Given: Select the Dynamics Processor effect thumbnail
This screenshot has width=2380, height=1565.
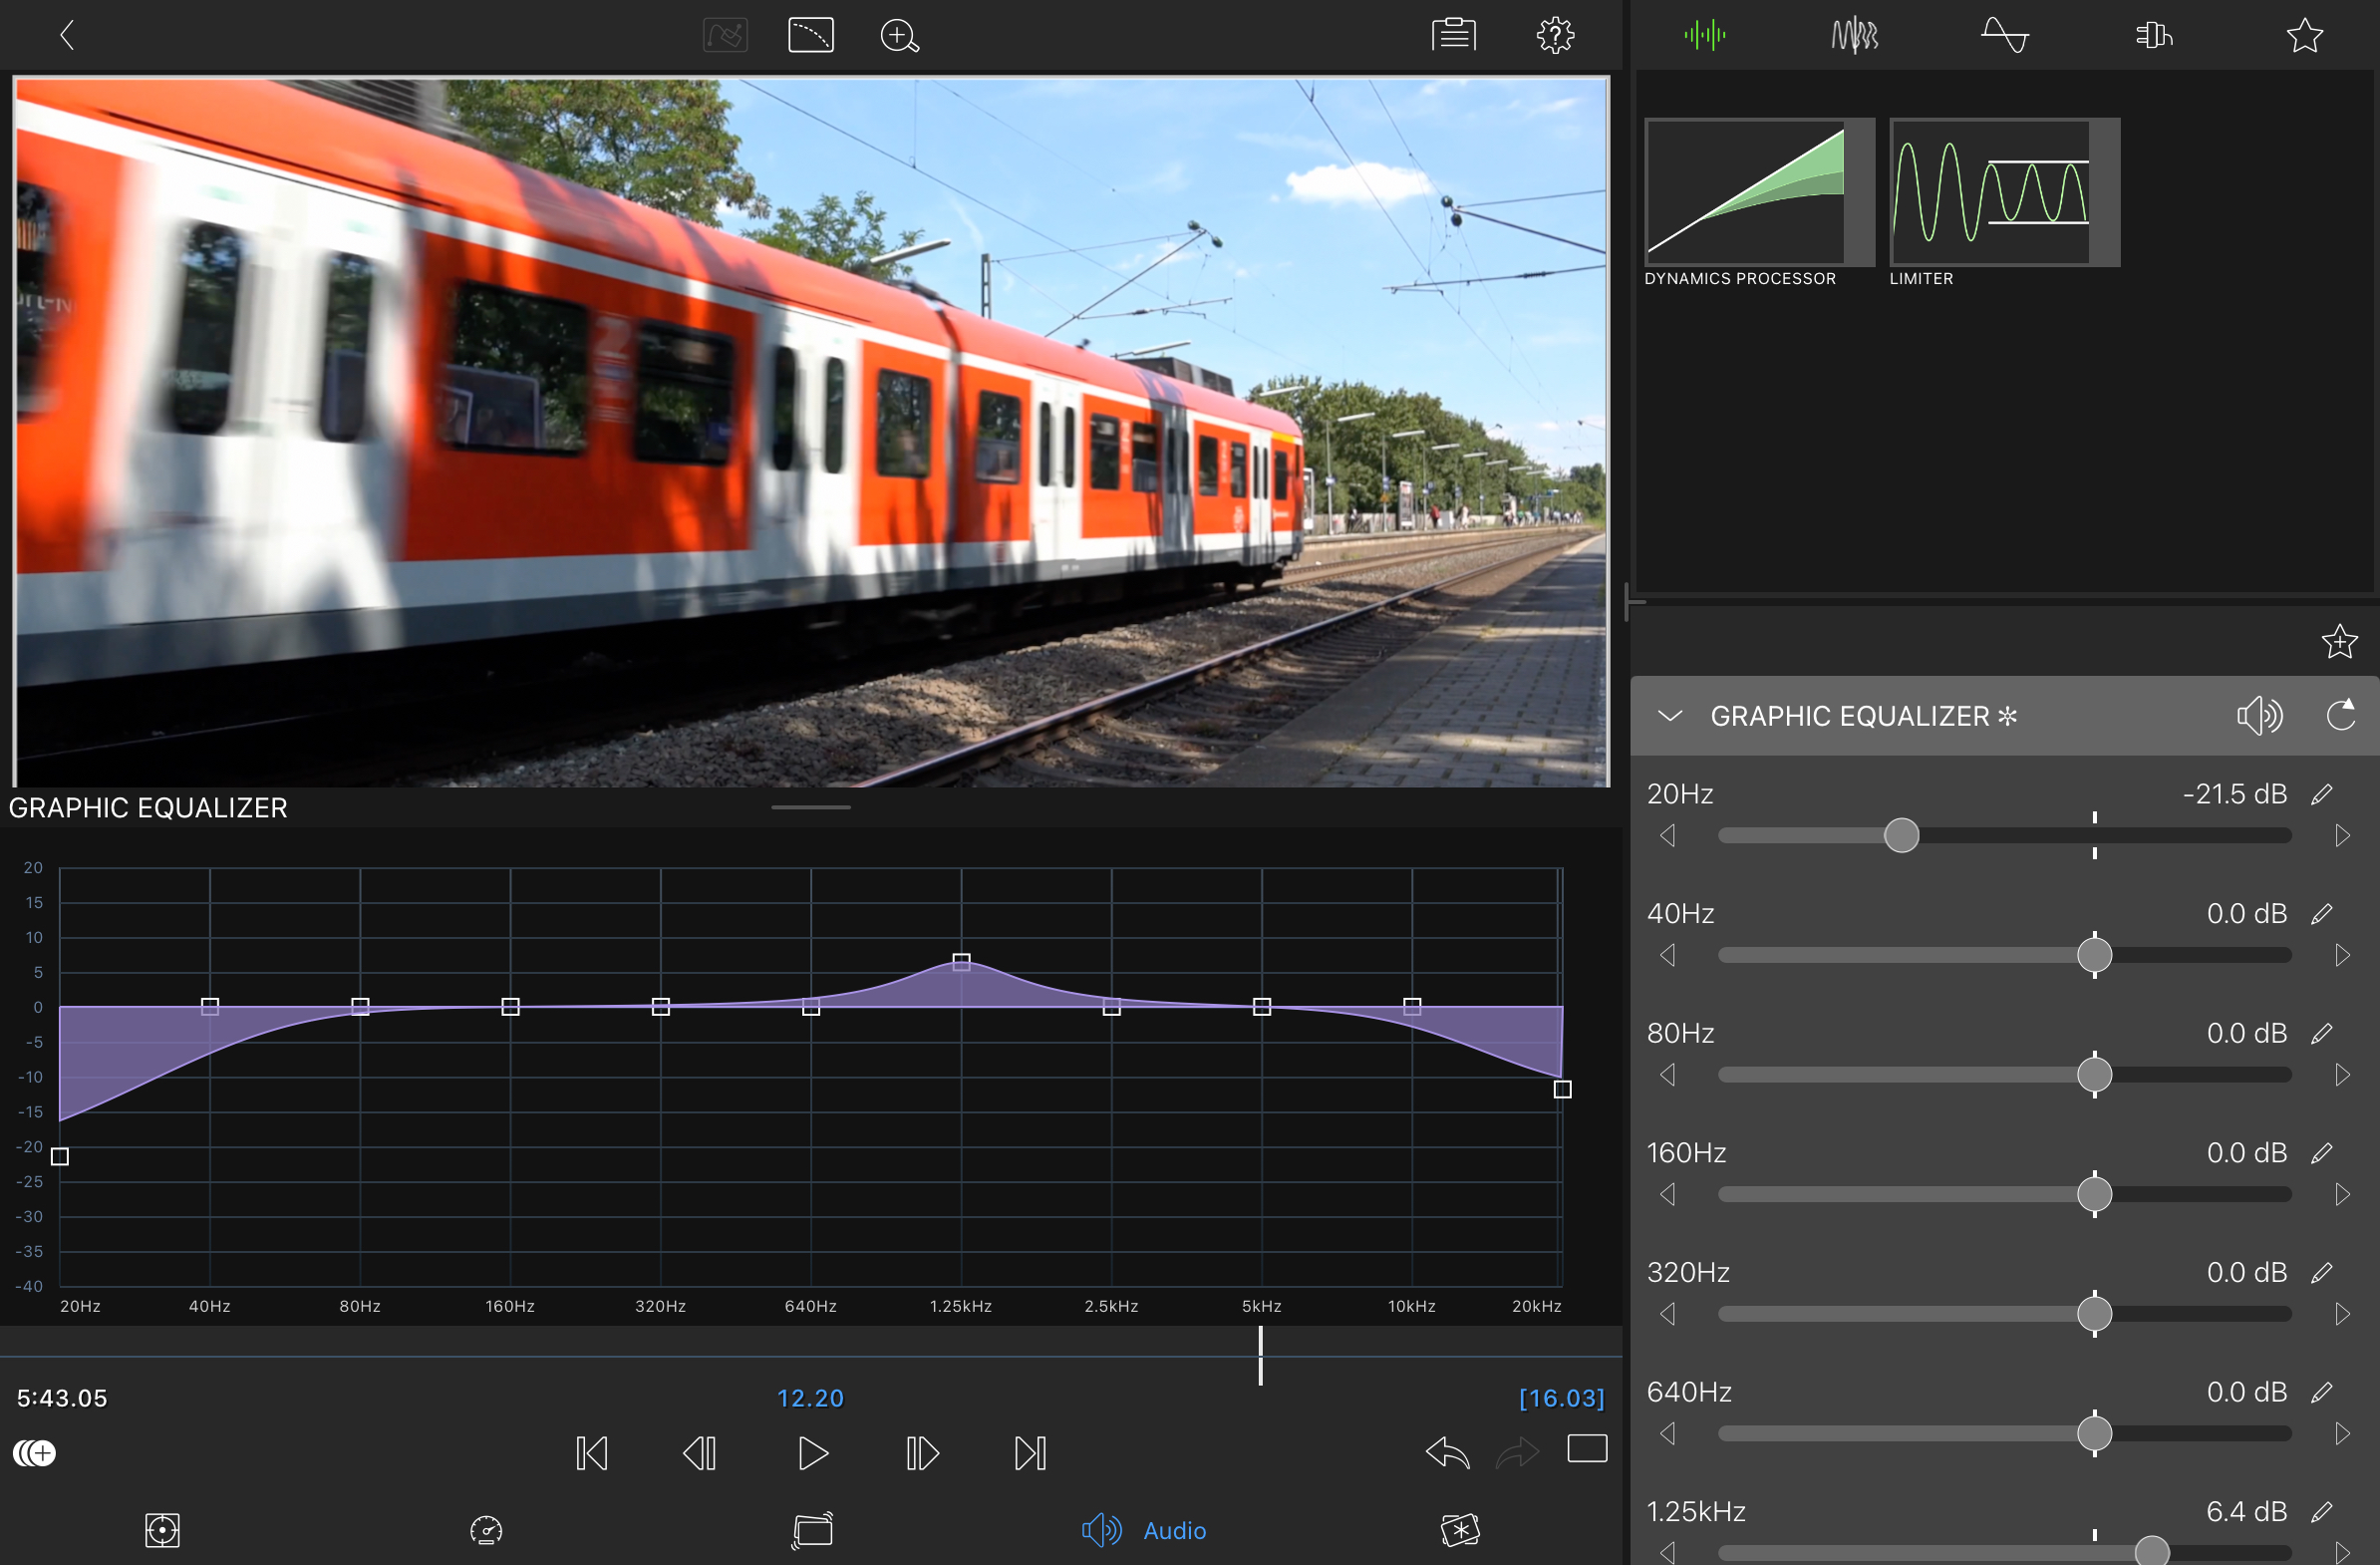Looking at the screenshot, I should [x=1759, y=192].
